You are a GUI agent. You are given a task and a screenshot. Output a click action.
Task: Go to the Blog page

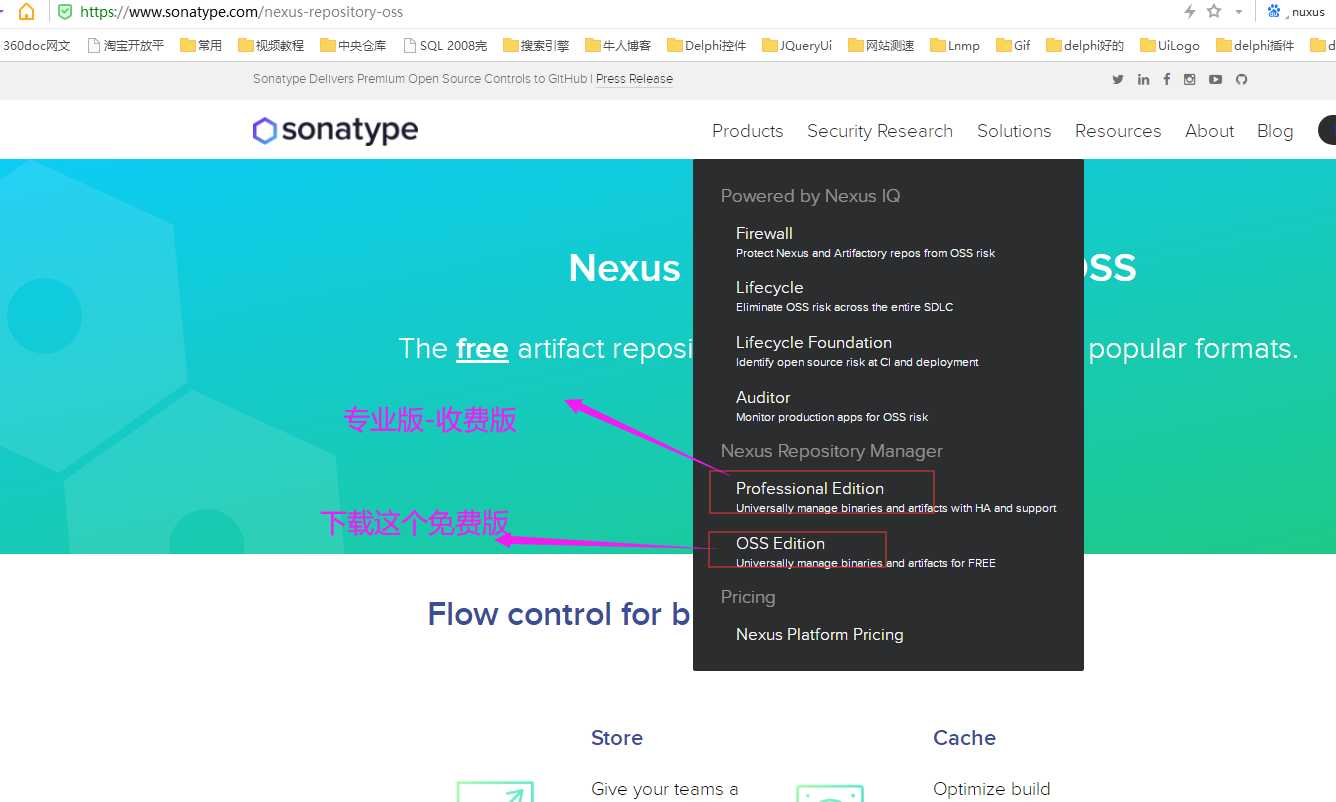coord(1275,131)
